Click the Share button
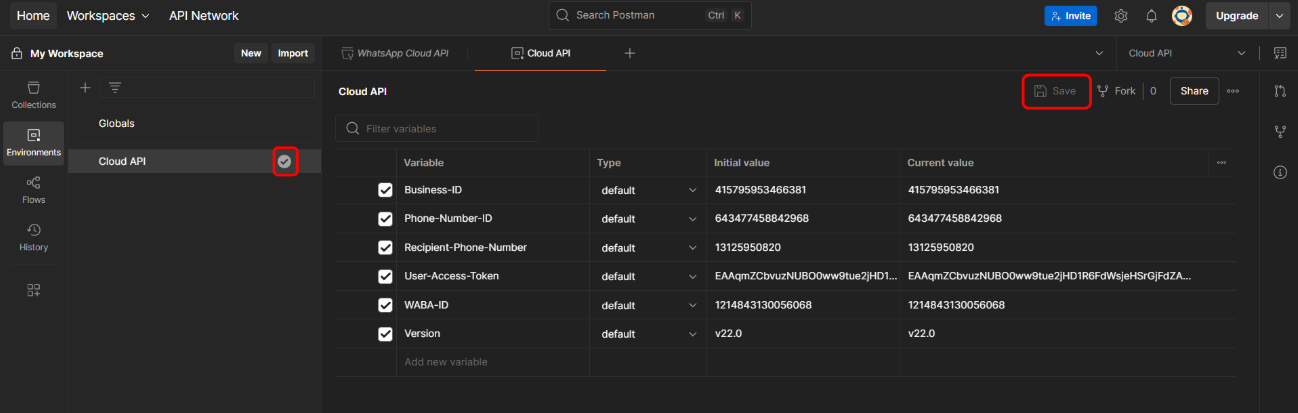1298x413 pixels. (1194, 91)
